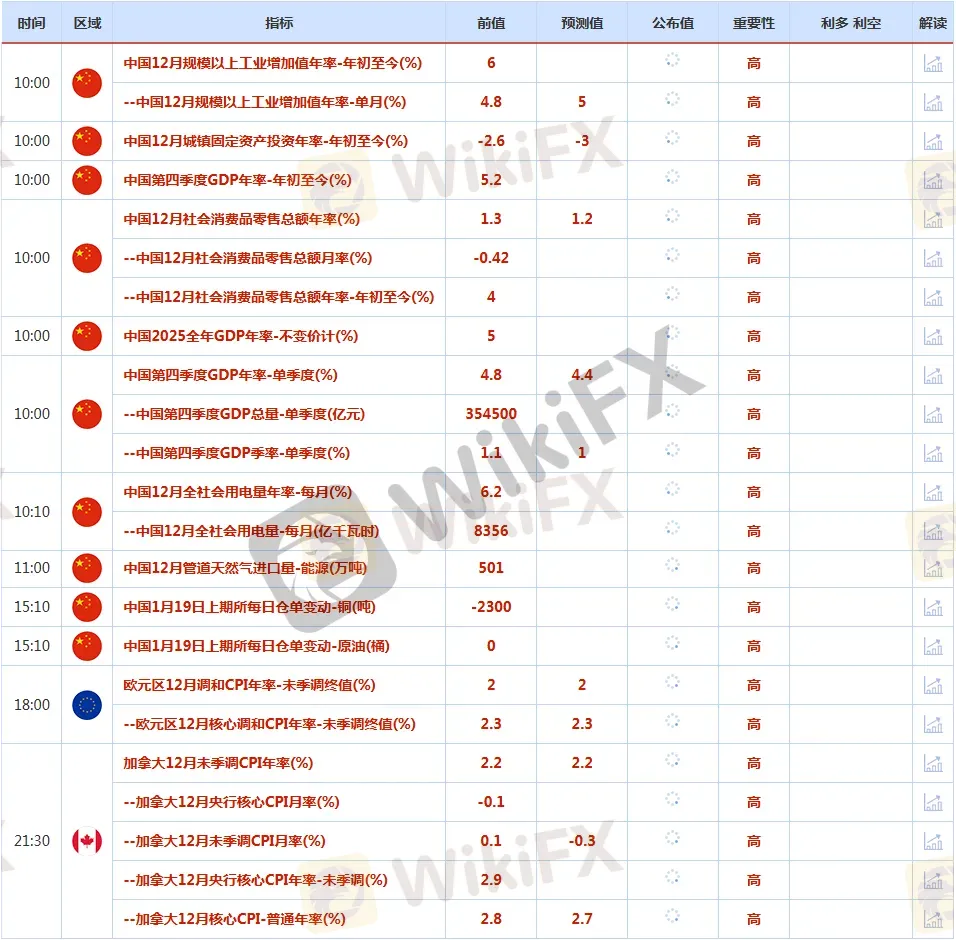Screen dimensions: 956x940
Task: Click loading 公布值 spinner in 管道天然气进口量 row
Action: [672, 564]
